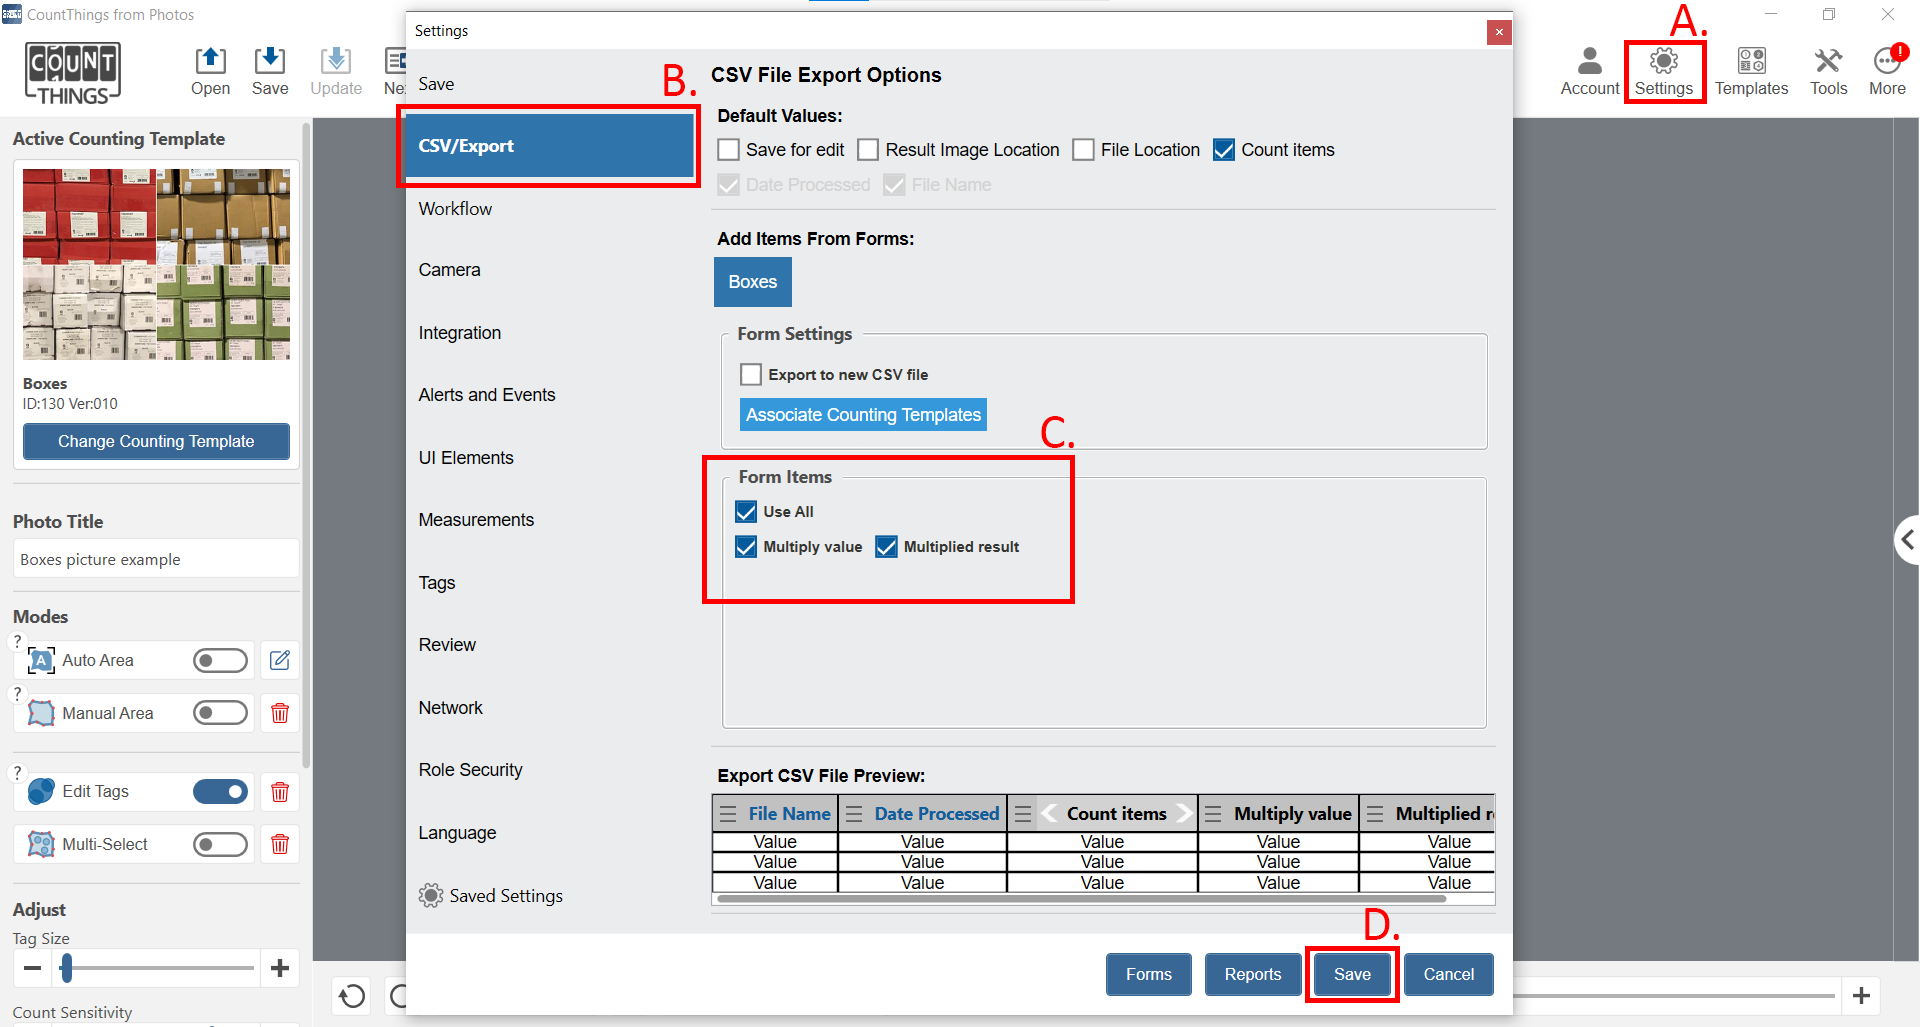This screenshot has height=1027, width=1920.
Task: Click the Auto Area edit pencil icon
Action: [280, 660]
